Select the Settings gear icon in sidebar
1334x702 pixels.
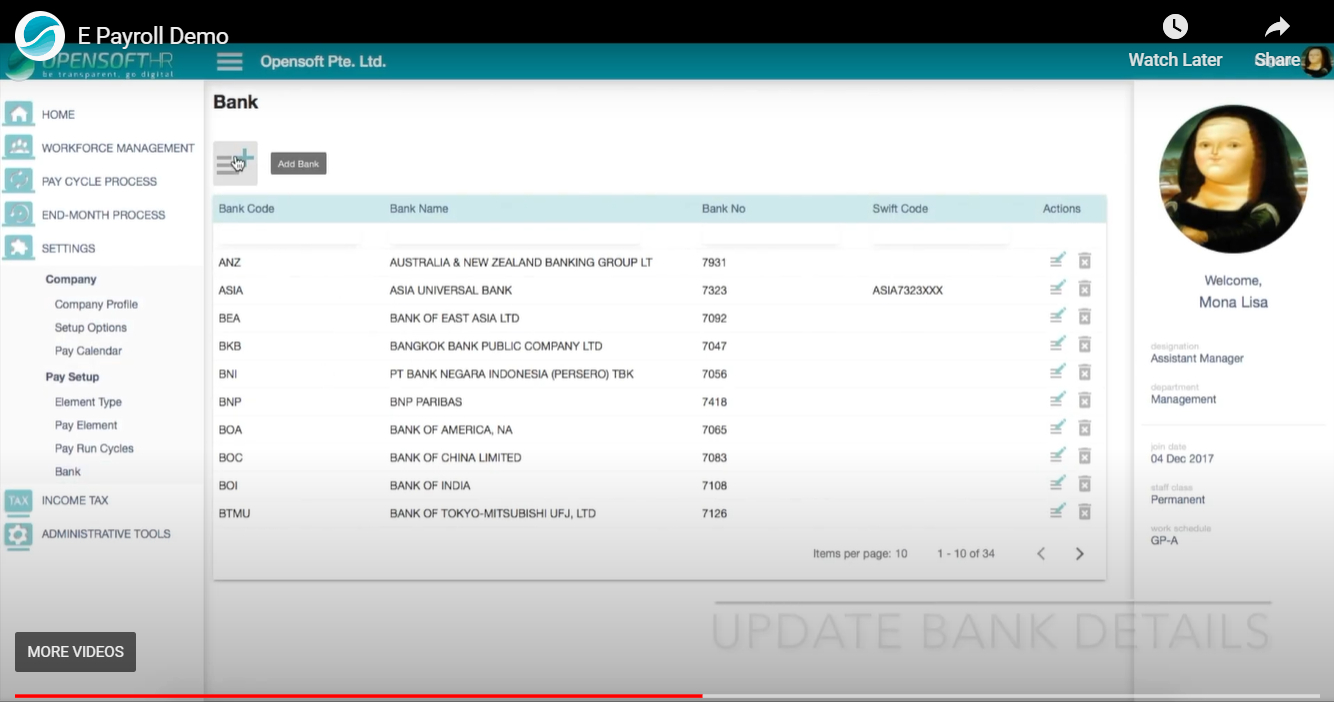17,247
